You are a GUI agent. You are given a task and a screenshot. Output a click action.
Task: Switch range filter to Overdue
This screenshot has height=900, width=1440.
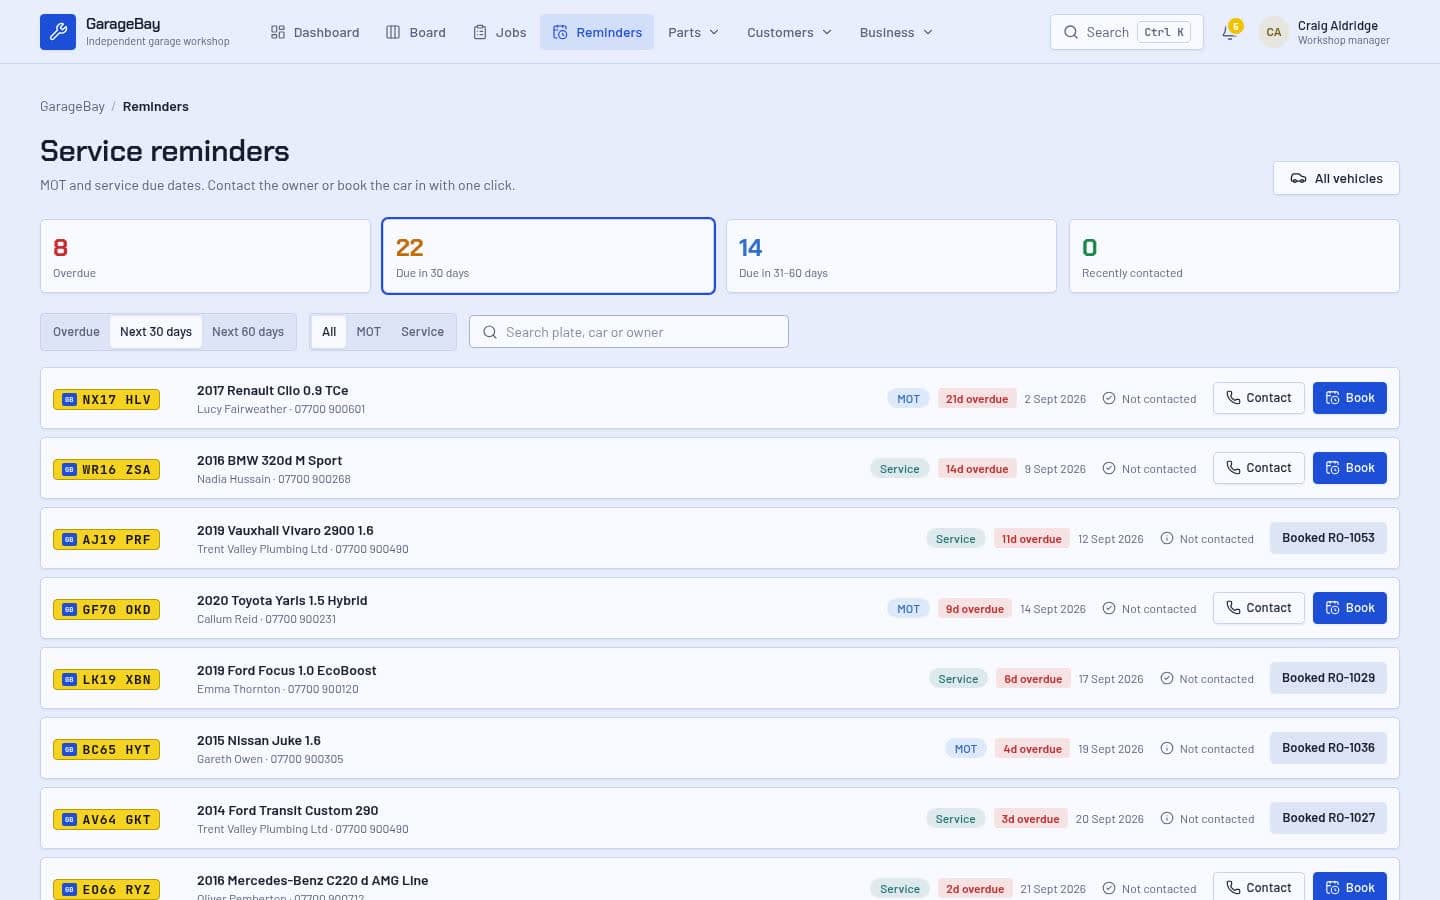pyautogui.click(x=76, y=332)
